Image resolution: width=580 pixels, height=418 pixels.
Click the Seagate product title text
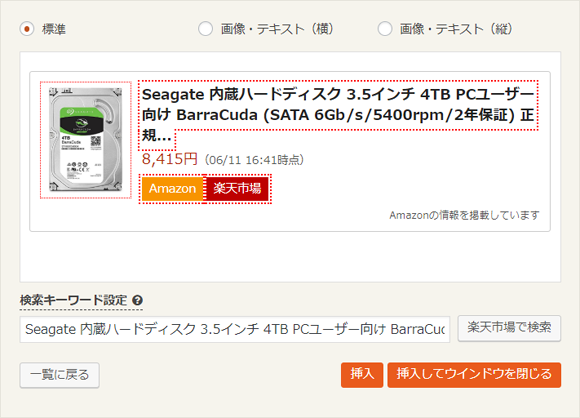pos(338,115)
